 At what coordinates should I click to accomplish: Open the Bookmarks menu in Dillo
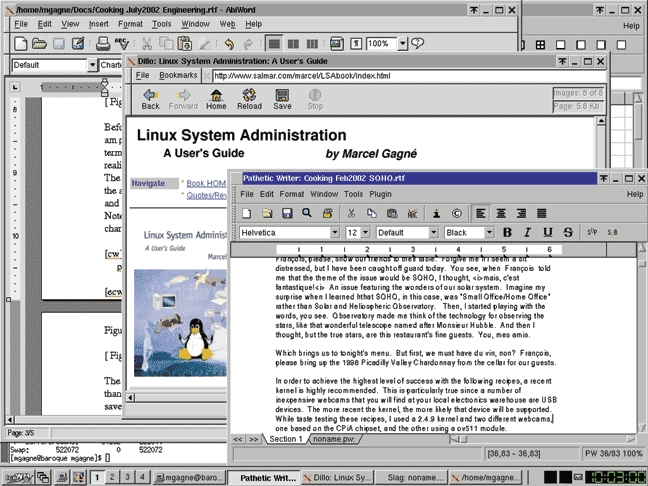(x=178, y=75)
